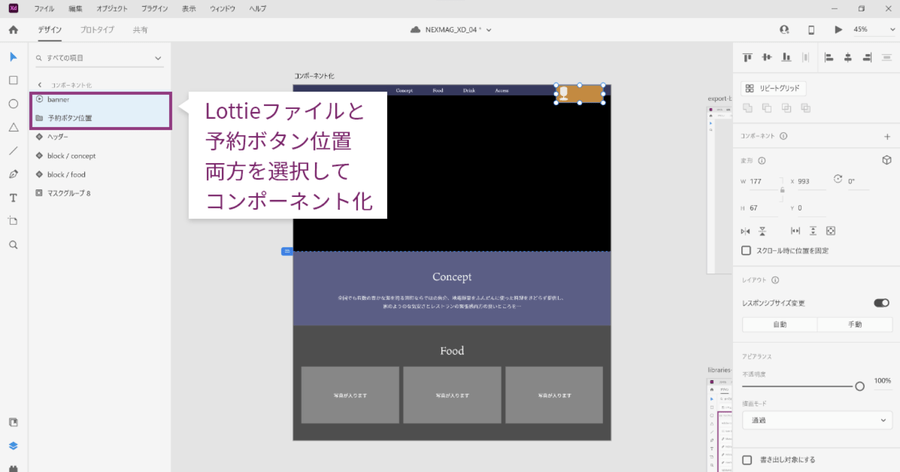The height and width of the screenshot is (472, 900).
Task: Select the Rectangle tool
Action: pos(13,80)
